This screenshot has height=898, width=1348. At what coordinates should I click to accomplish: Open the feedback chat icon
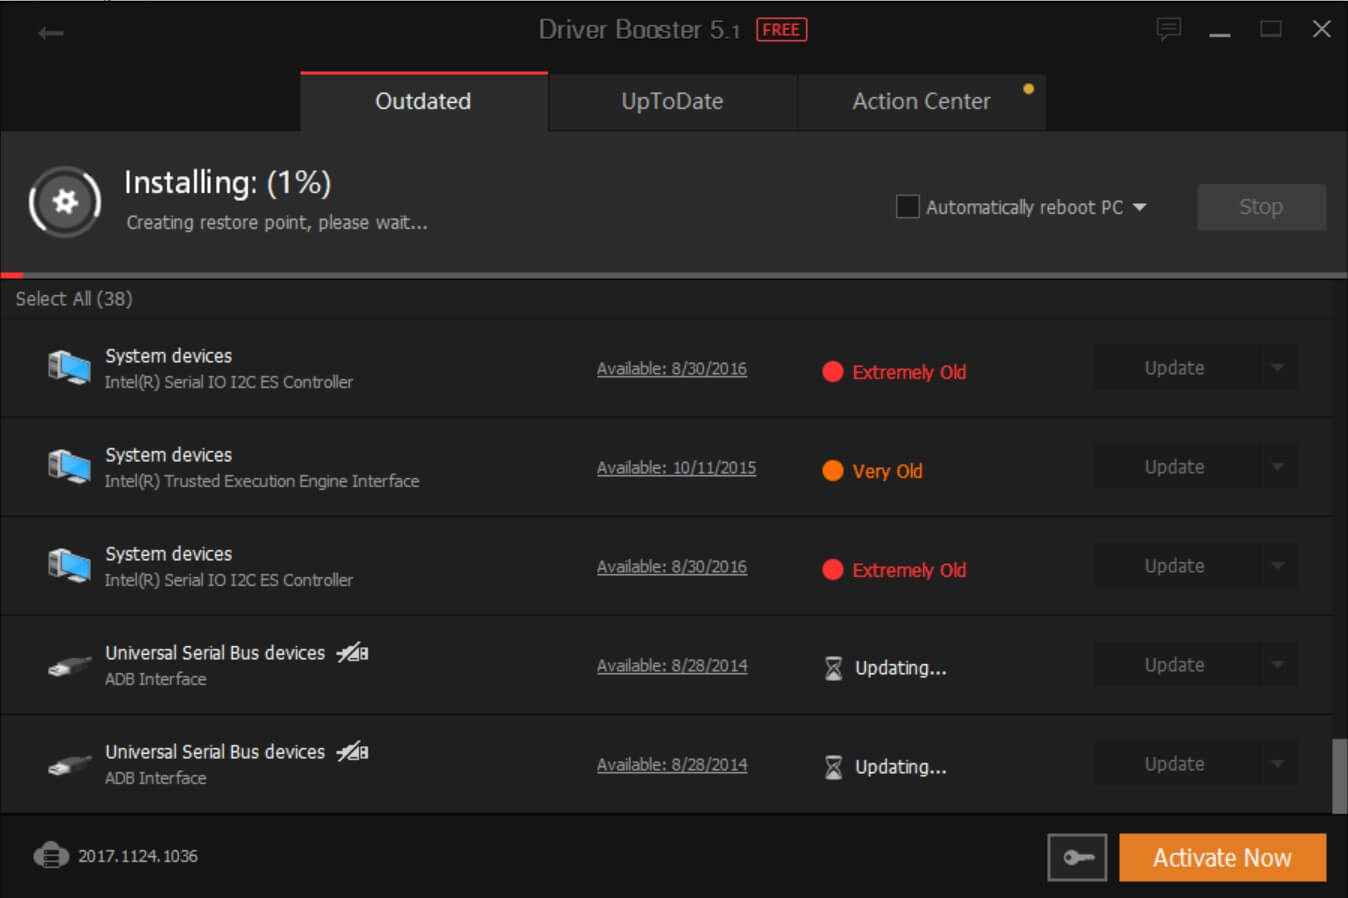tap(1169, 29)
